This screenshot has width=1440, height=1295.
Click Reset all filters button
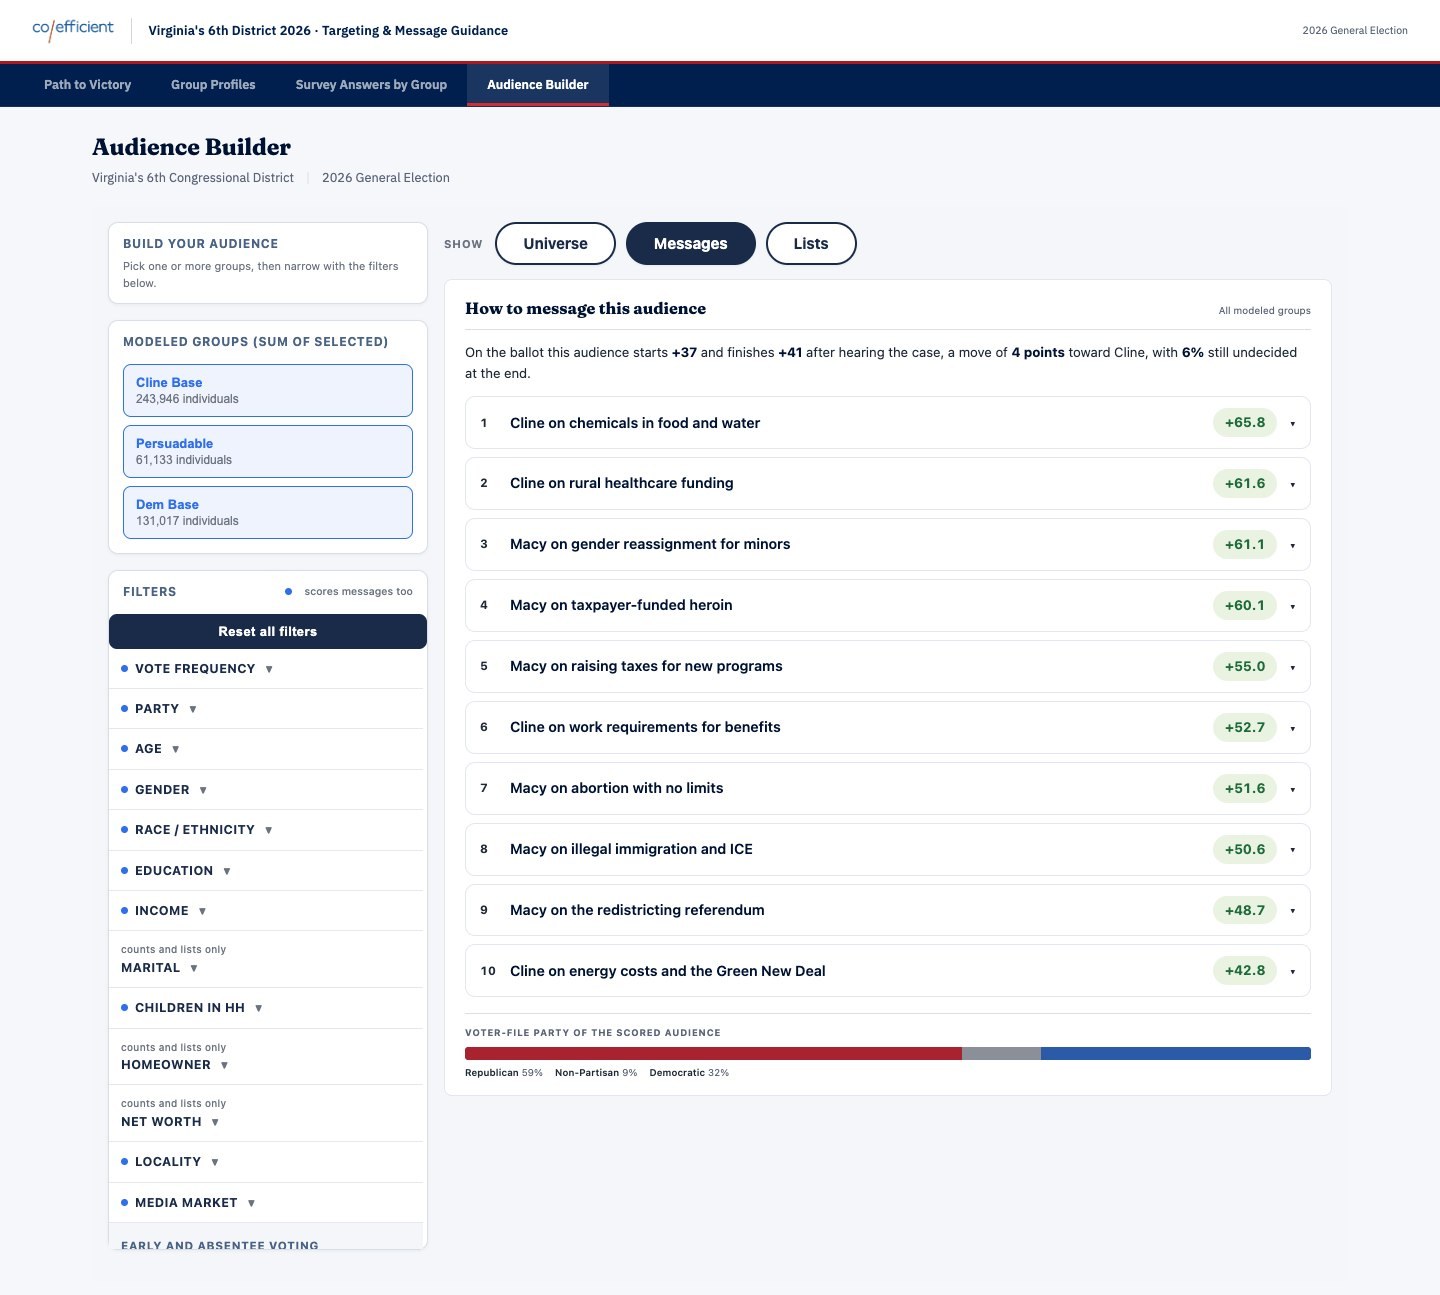(x=268, y=631)
